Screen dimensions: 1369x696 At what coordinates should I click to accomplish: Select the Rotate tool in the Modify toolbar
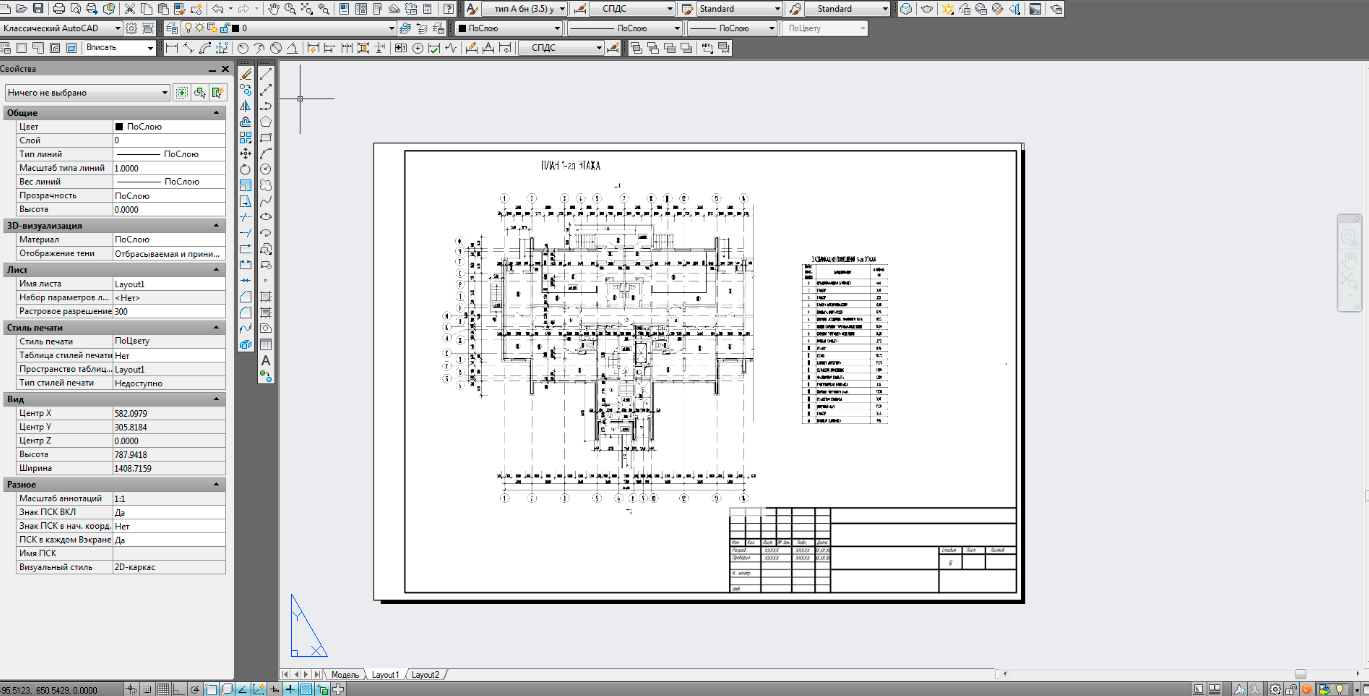(246, 169)
